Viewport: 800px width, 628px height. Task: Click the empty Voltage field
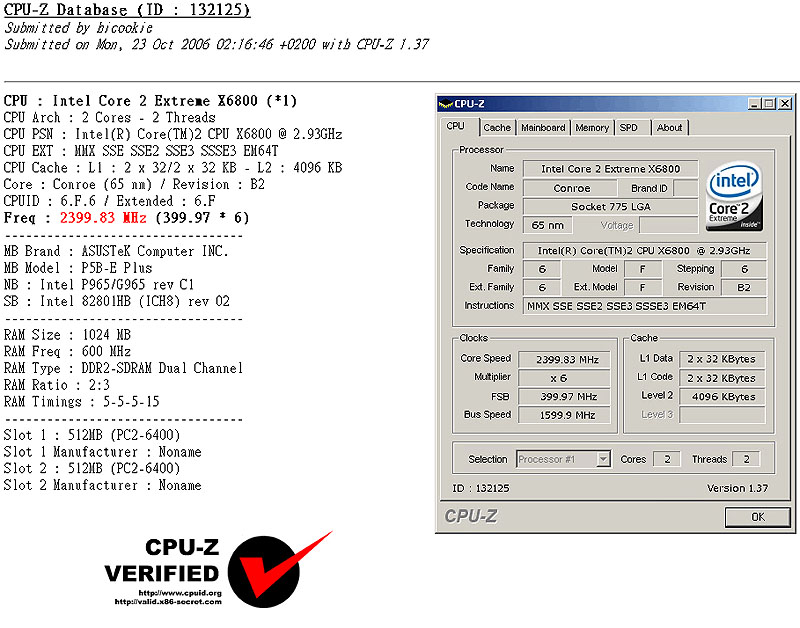tap(668, 225)
